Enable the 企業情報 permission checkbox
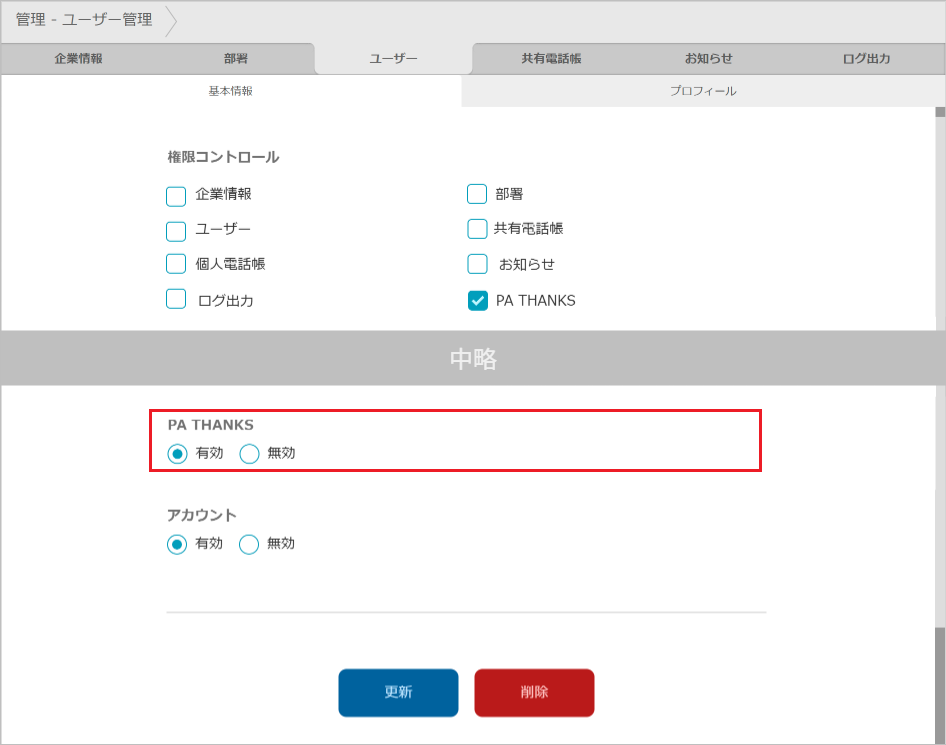The width and height of the screenshot is (946, 745). [176, 196]
